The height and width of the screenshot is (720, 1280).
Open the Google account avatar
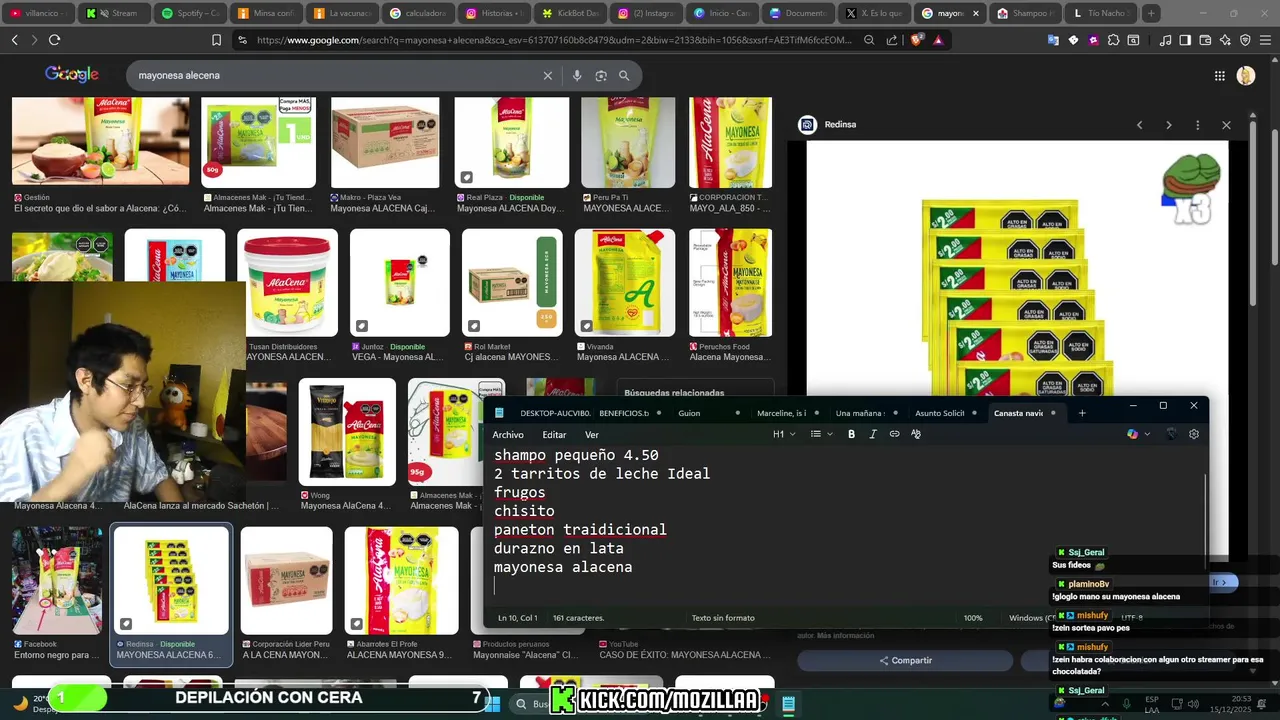coord(1246,75)
